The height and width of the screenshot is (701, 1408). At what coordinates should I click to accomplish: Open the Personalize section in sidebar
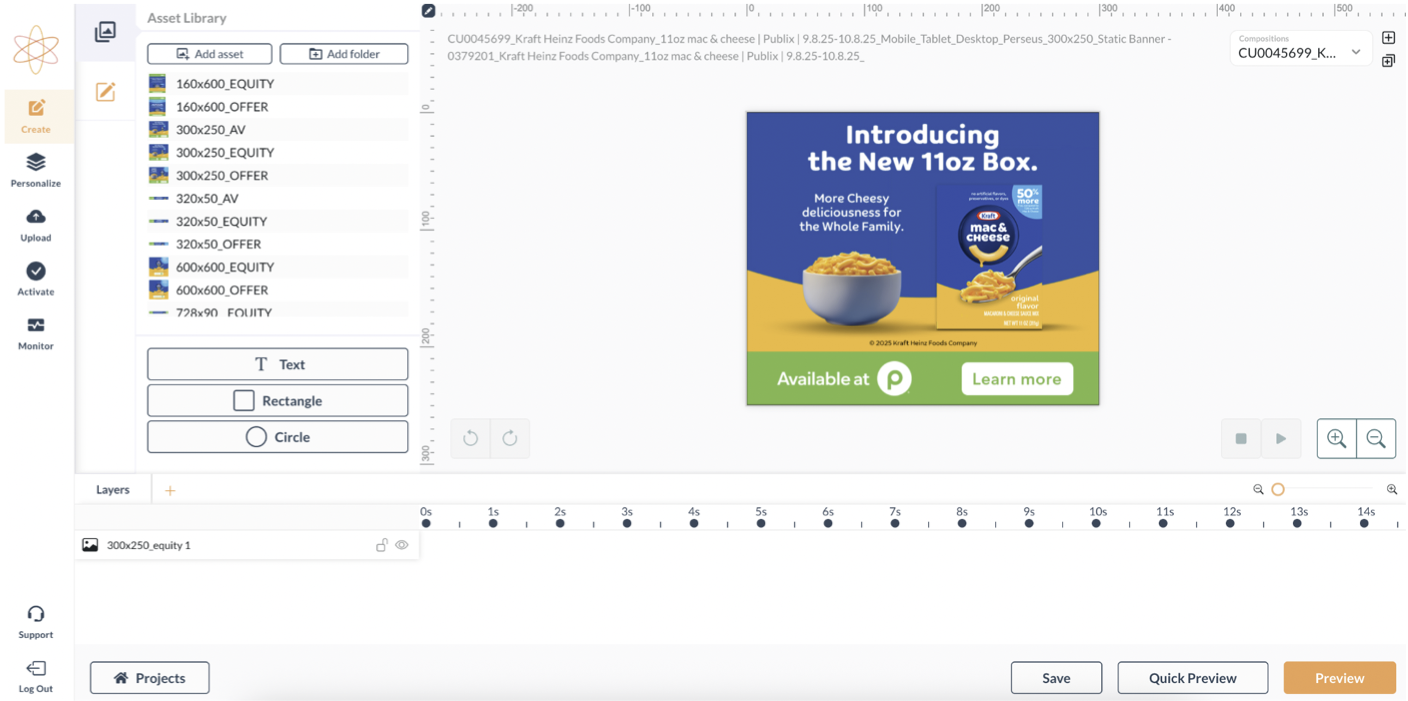pos(36,170)
